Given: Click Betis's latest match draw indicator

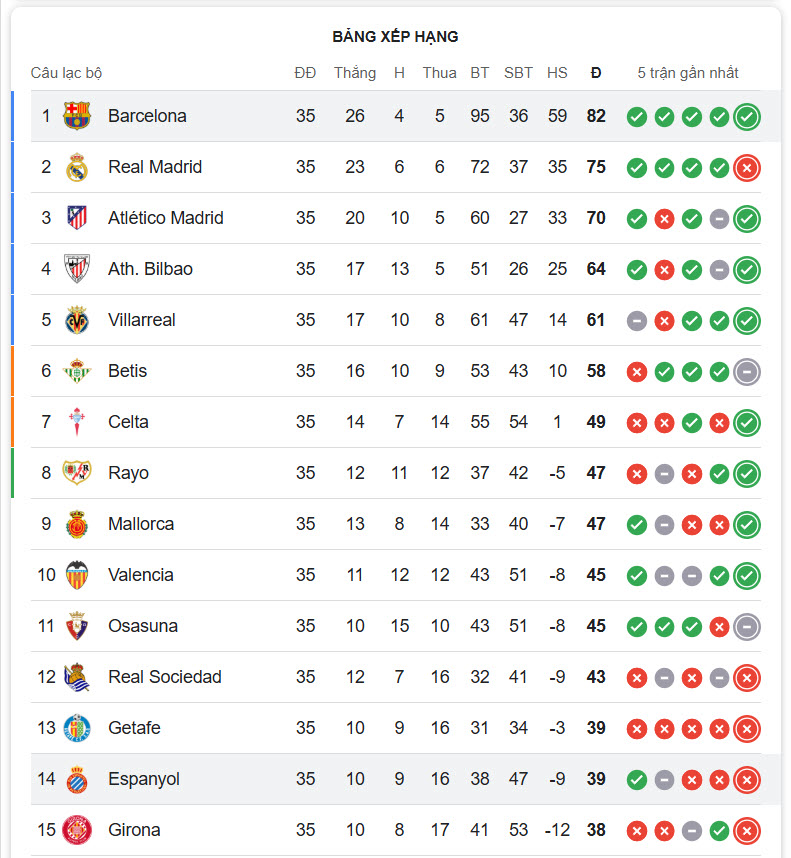Looking at the screenshot, I should (746, 372).
